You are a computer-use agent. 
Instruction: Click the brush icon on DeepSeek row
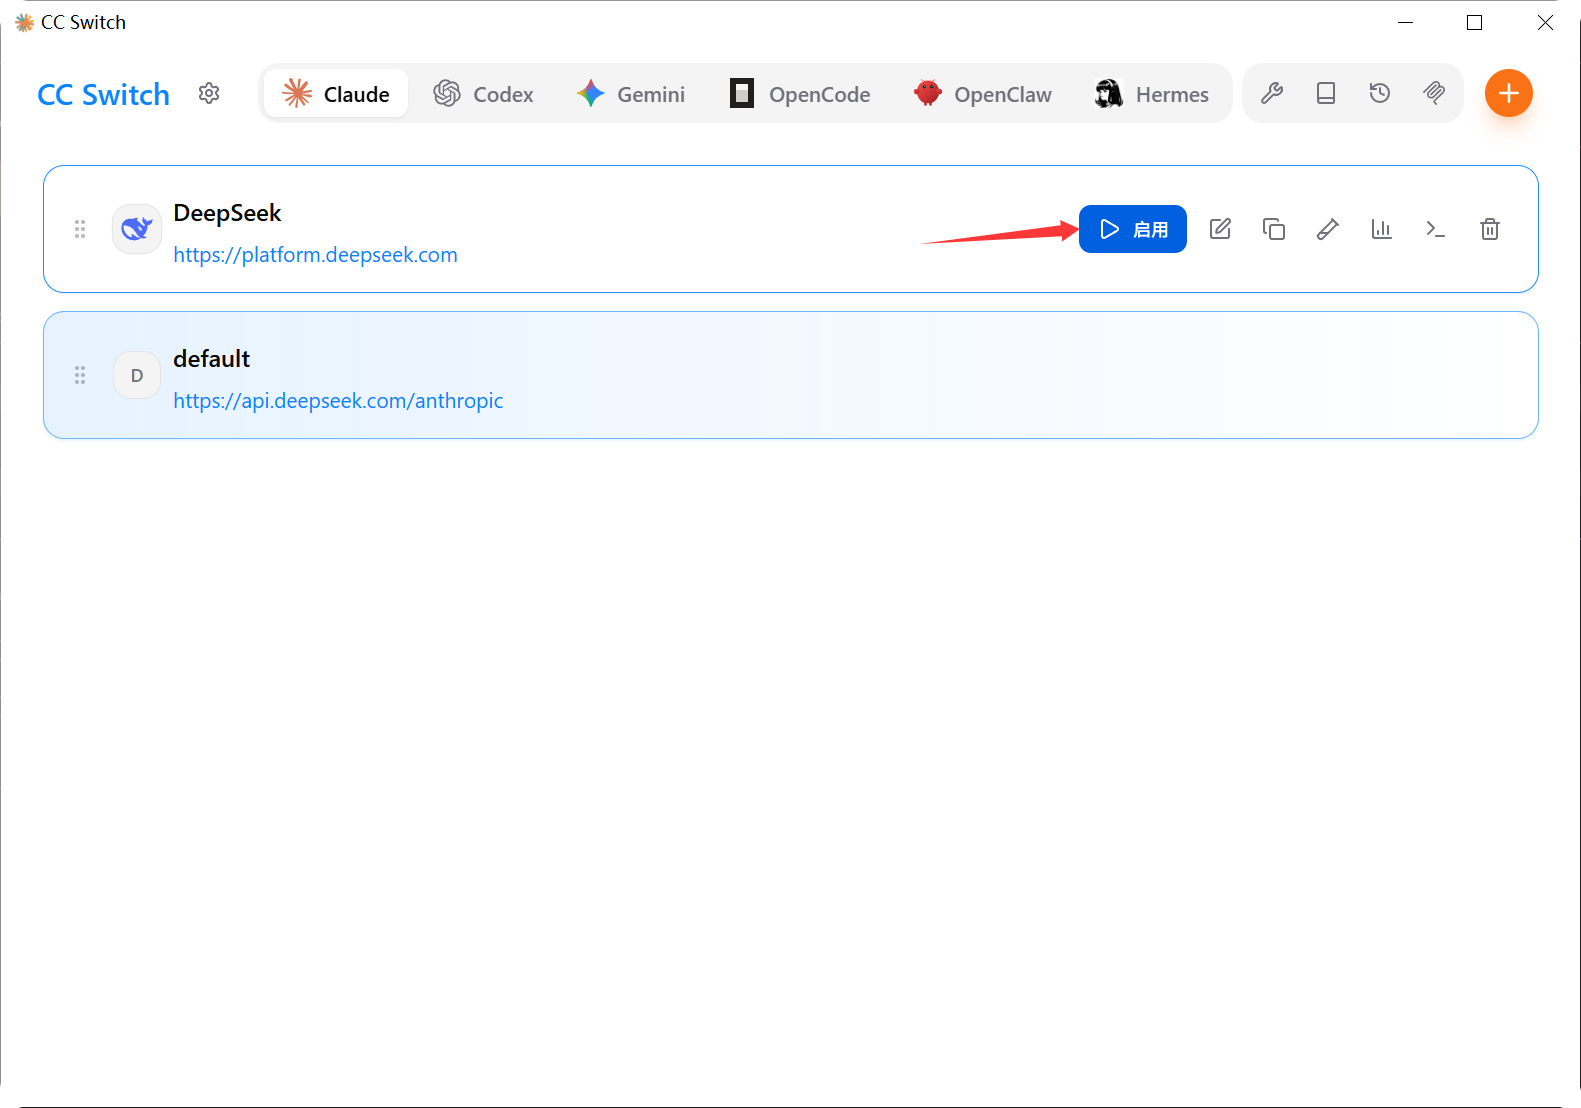click(x=1328, y=229)
